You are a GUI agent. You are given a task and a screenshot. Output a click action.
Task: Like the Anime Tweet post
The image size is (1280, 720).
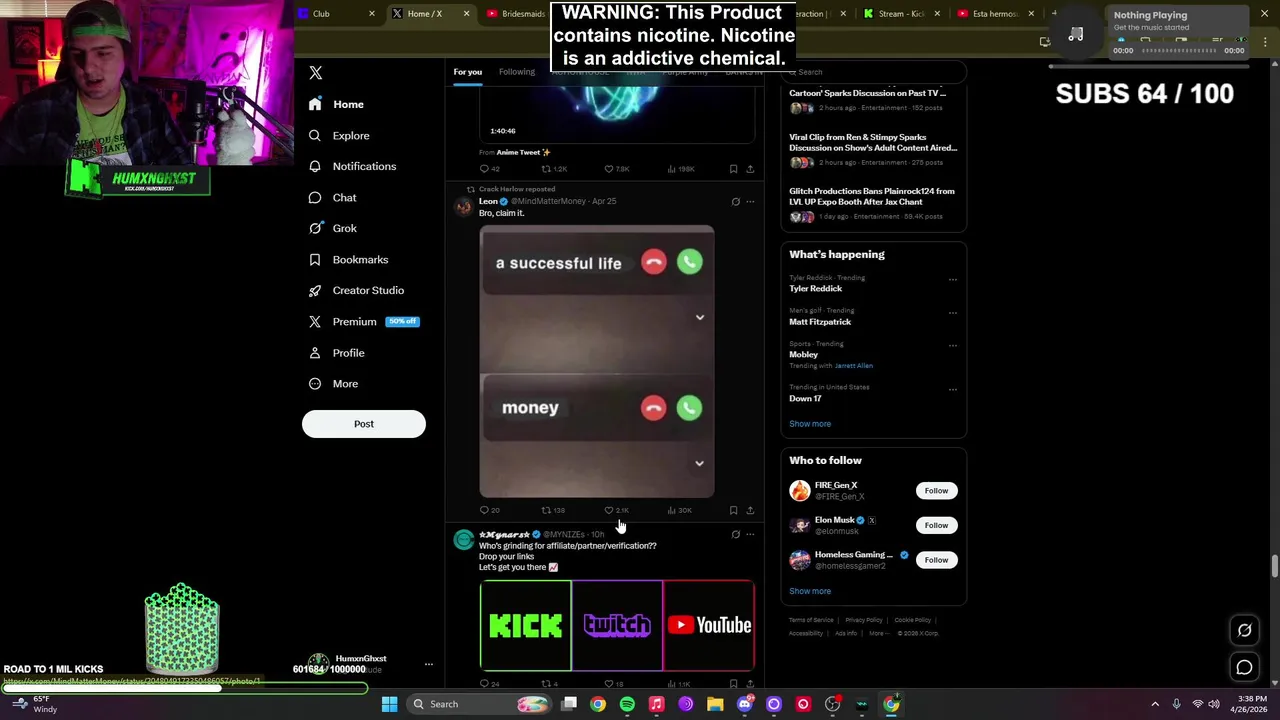click(616, 169)
